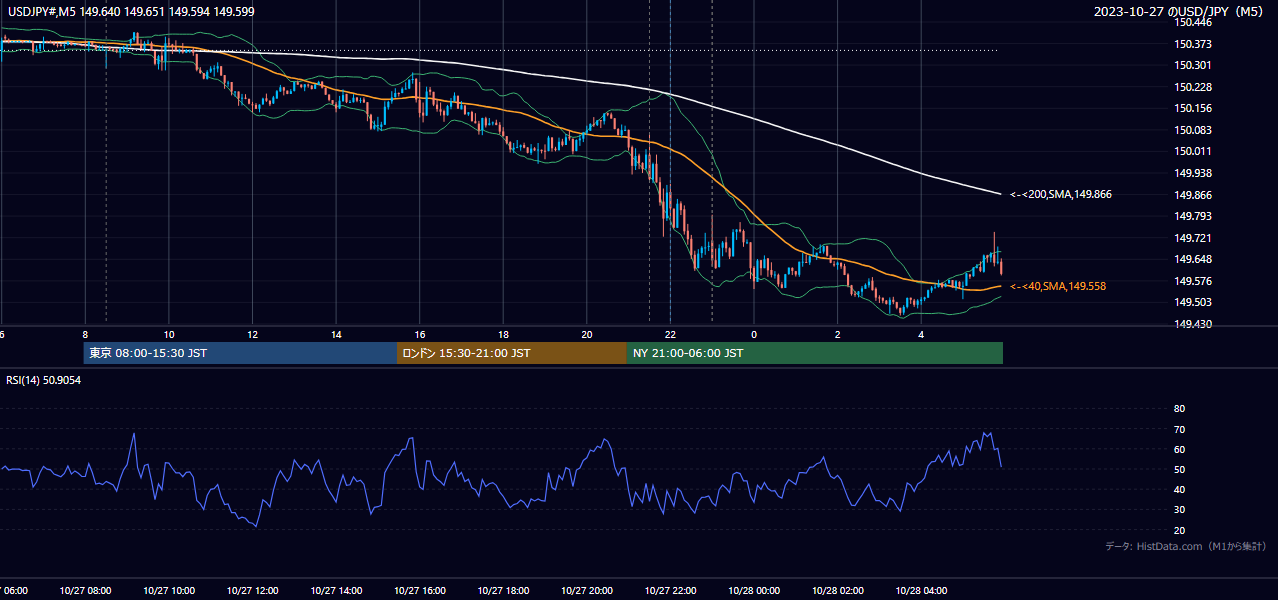Click hour tick label 12 under price chart
Image resolution: width=1278 pixels, height=600 pixels.
253,334
